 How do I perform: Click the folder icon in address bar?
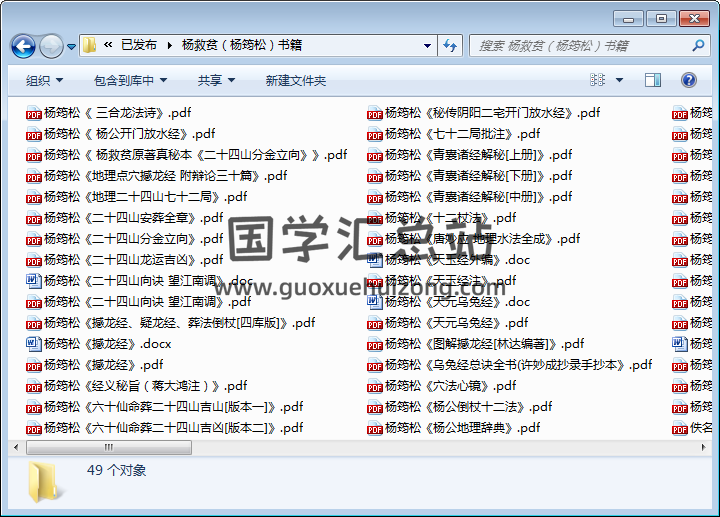[x=89, y=45]
